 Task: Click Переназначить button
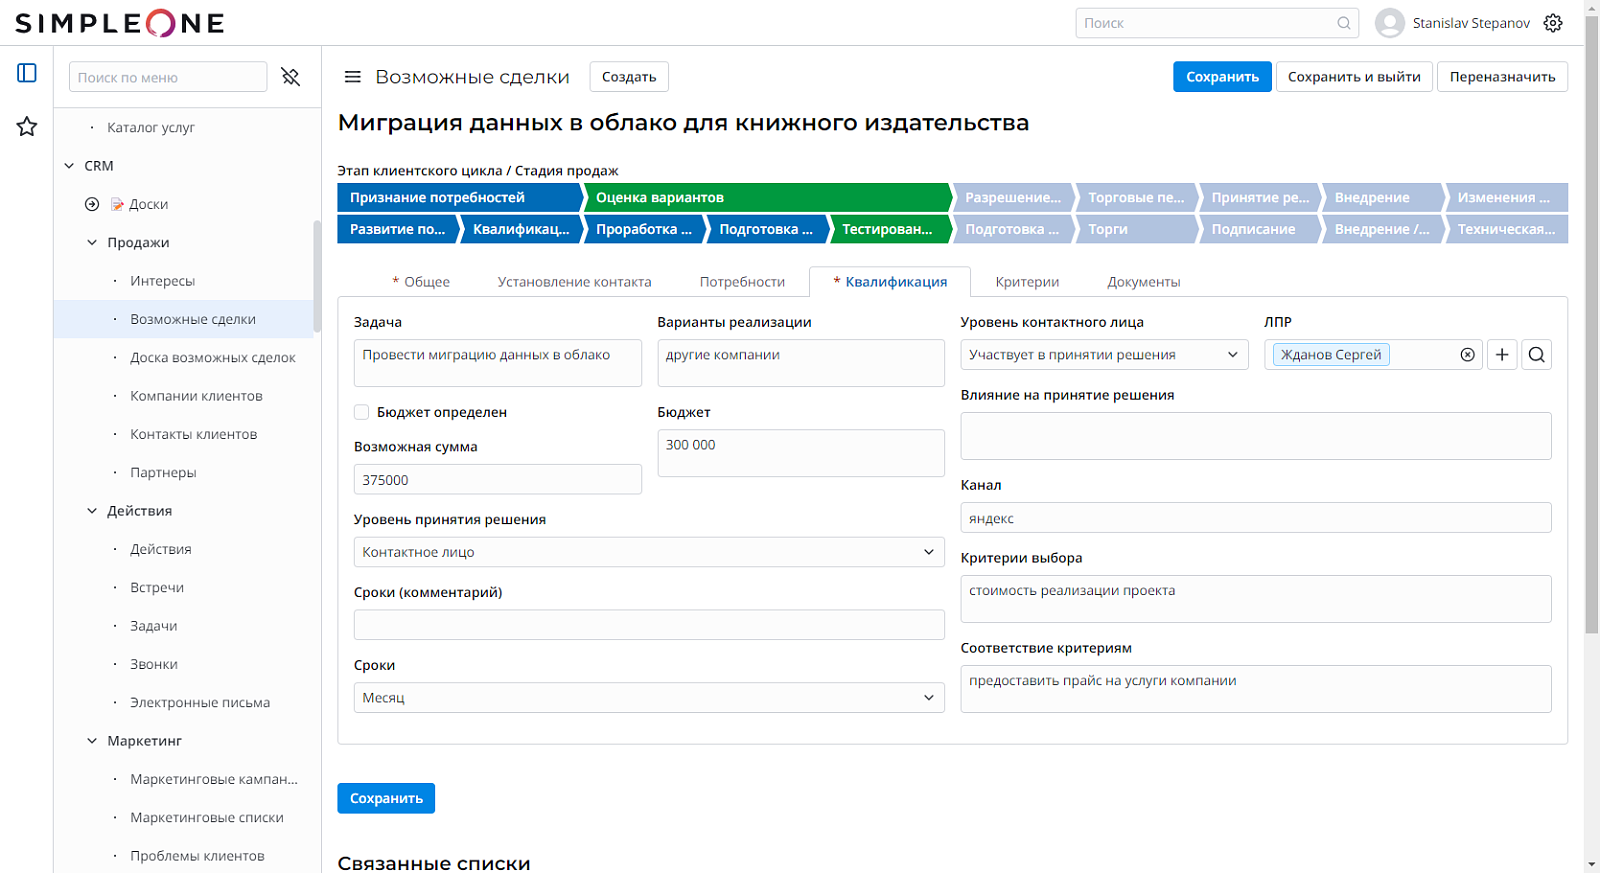[1502, 77]
